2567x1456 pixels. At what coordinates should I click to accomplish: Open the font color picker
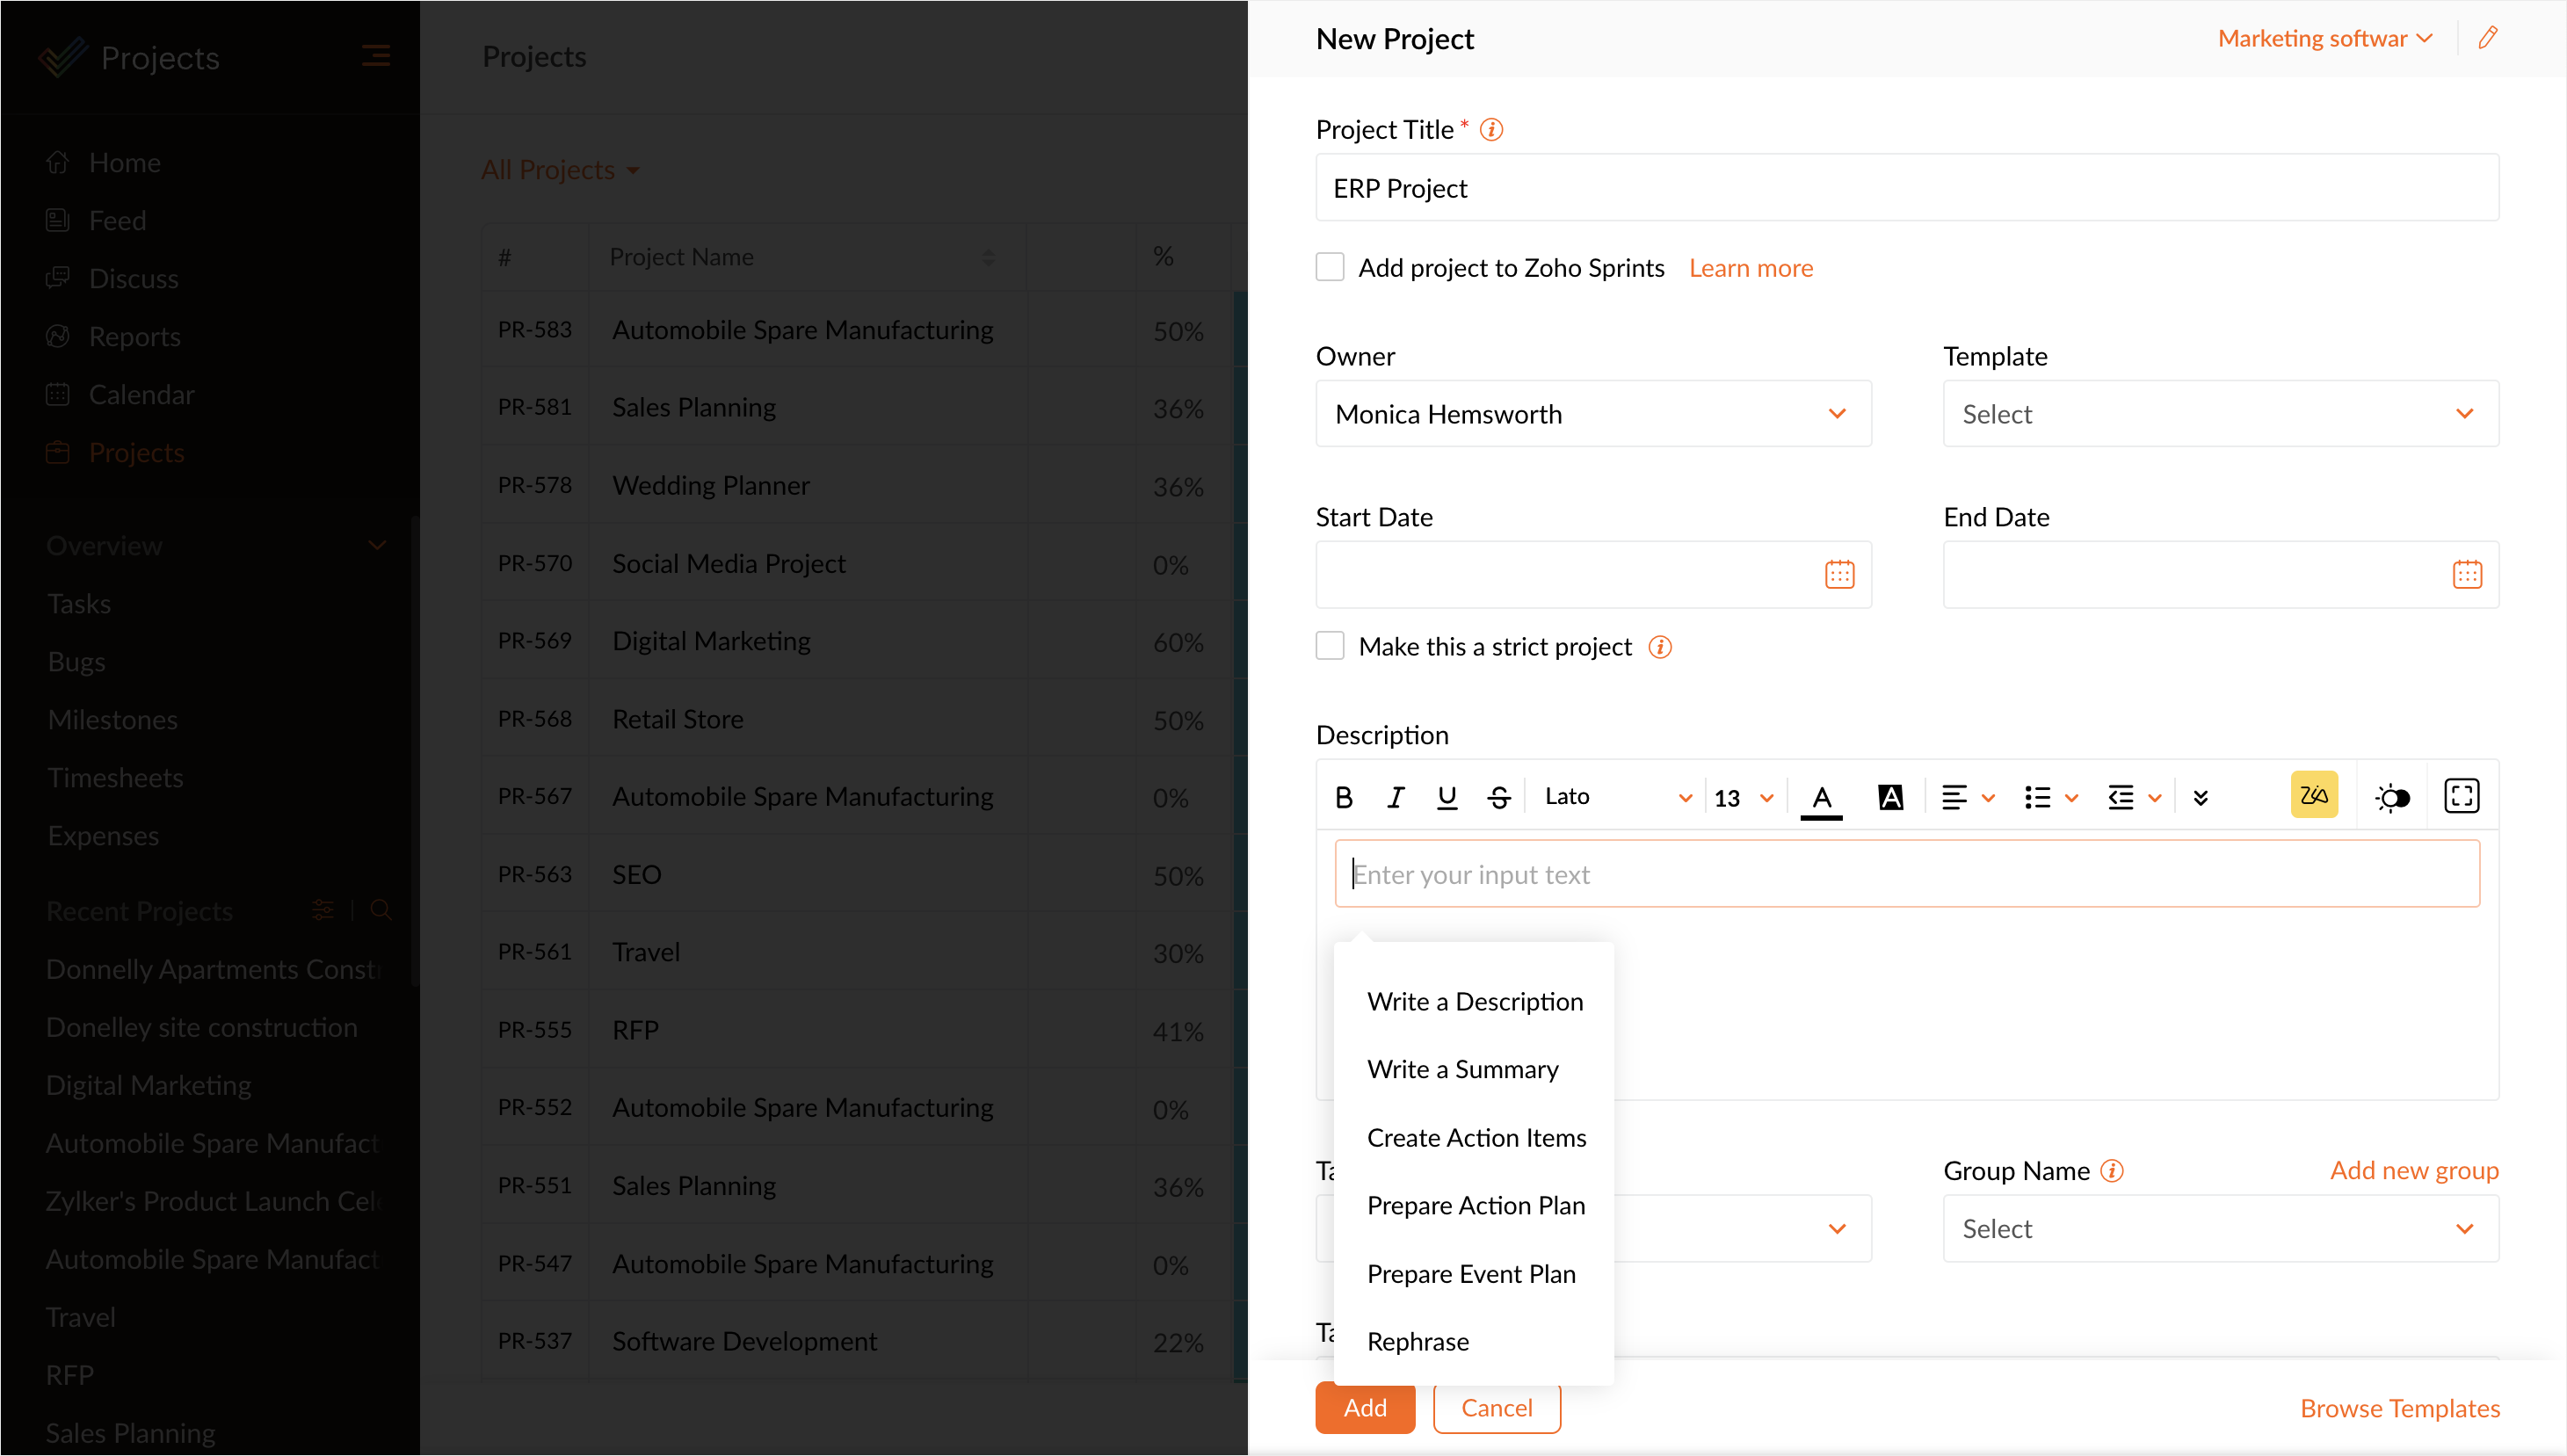(1821, 797)
